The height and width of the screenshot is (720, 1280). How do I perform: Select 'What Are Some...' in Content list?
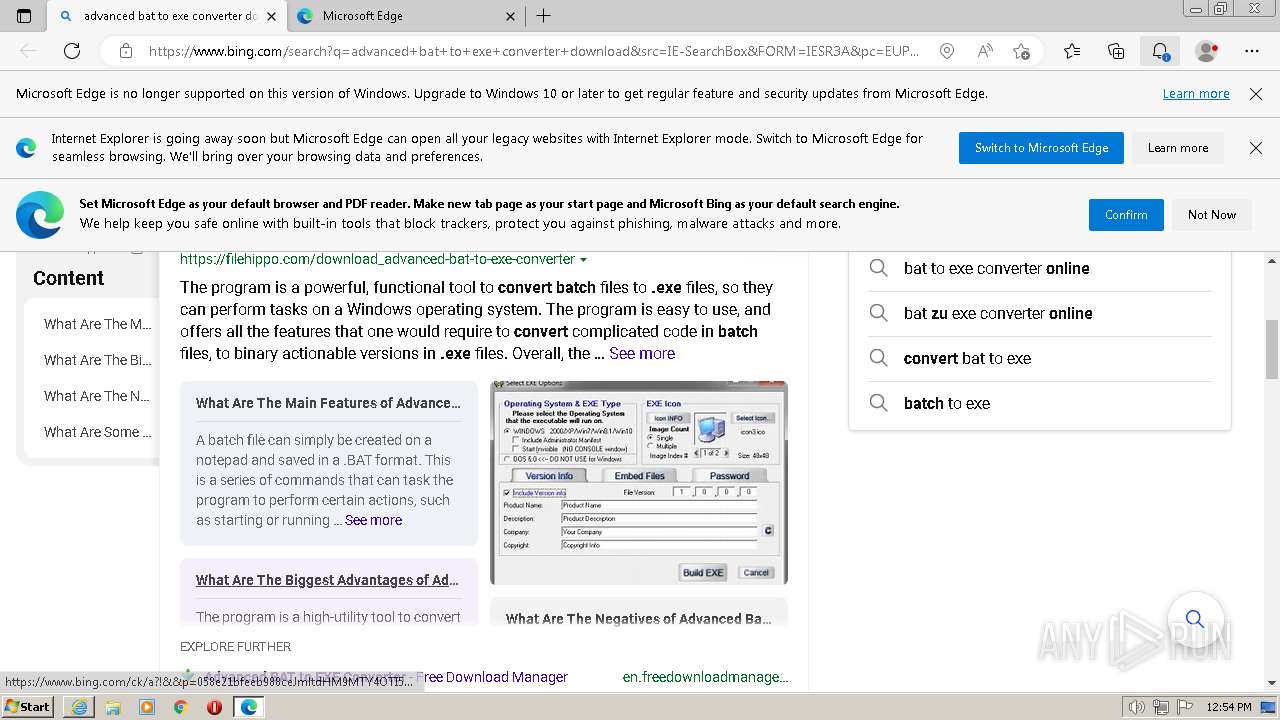(x=98, y=432)
